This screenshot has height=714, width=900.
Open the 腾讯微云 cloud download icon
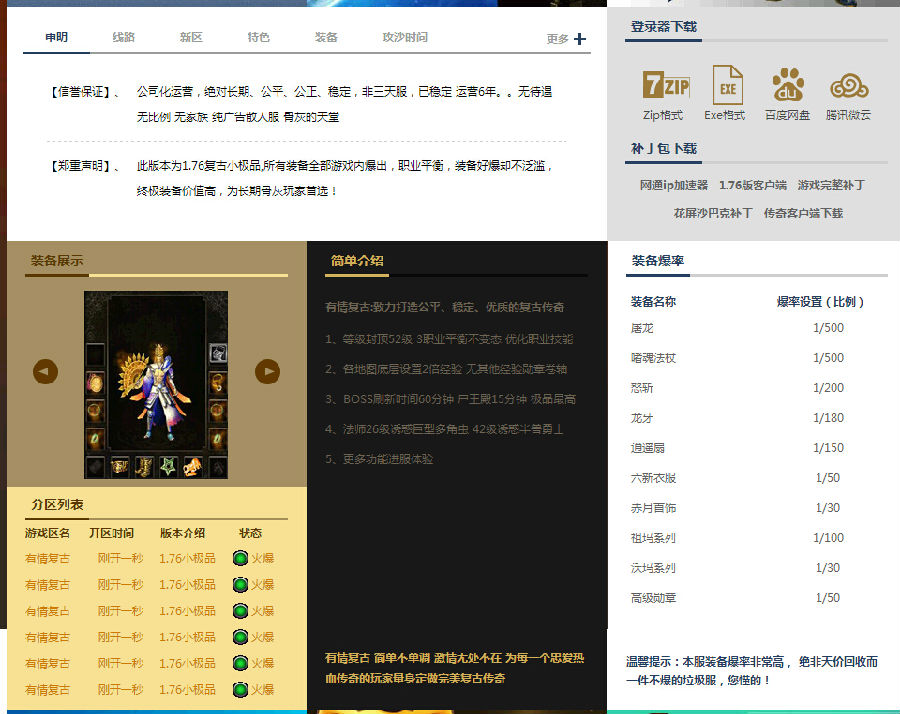[x=849, y=87]
